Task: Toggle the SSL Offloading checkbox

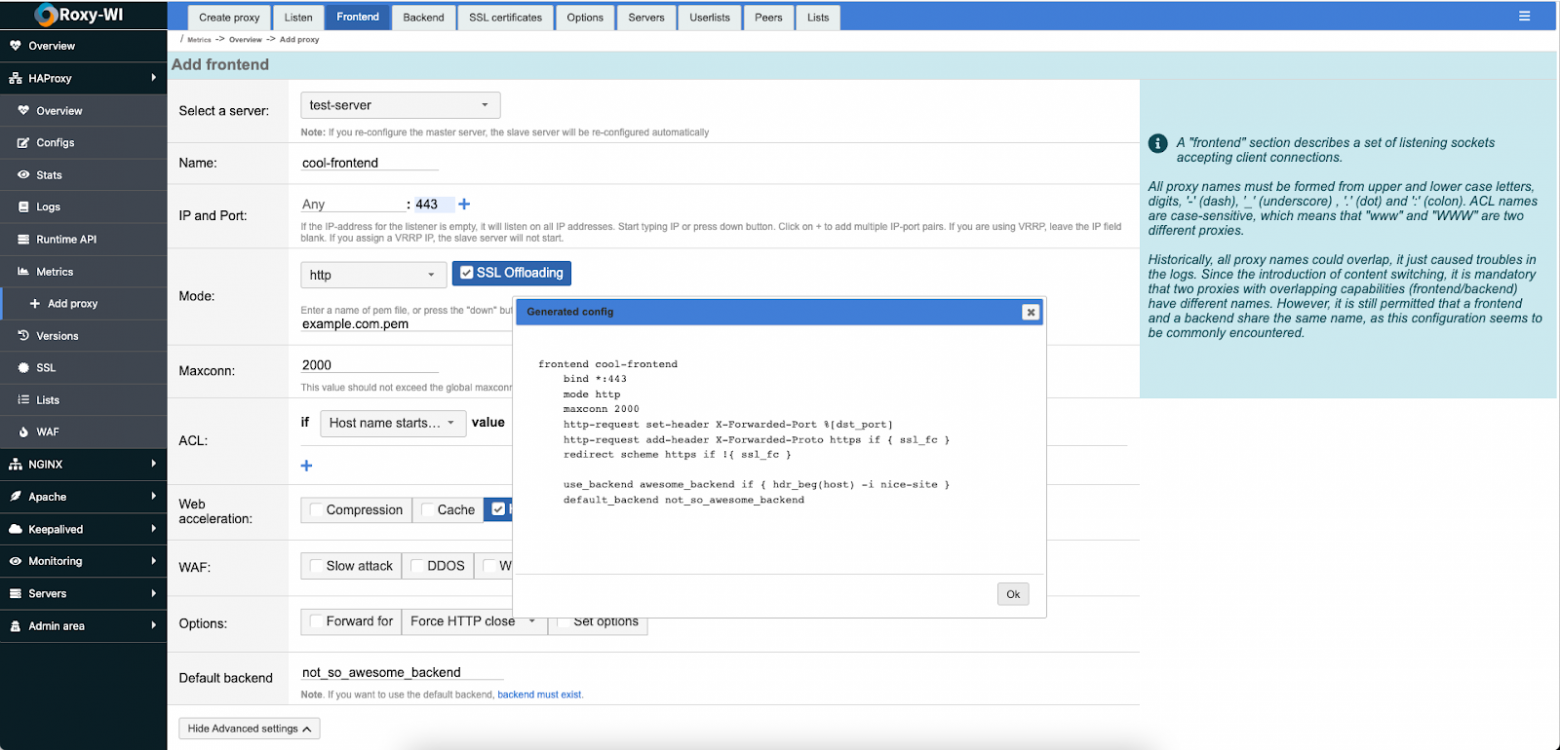Action: point(467,273)
